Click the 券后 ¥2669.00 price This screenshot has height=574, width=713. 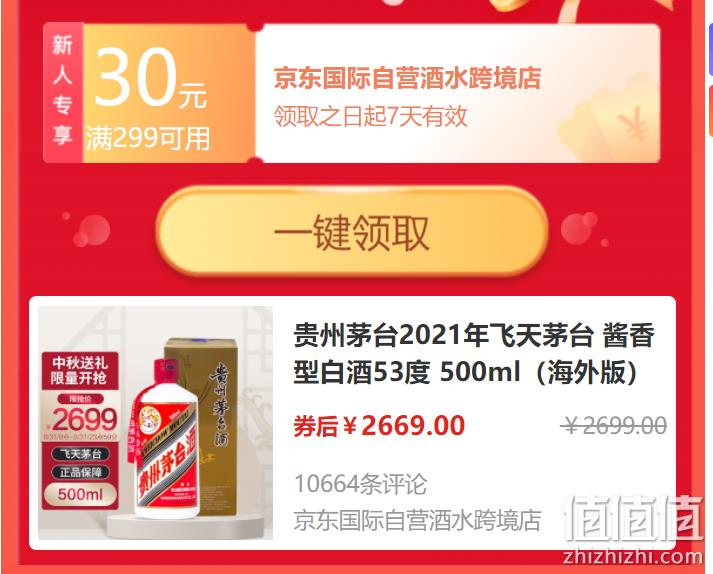coord(379,425)
